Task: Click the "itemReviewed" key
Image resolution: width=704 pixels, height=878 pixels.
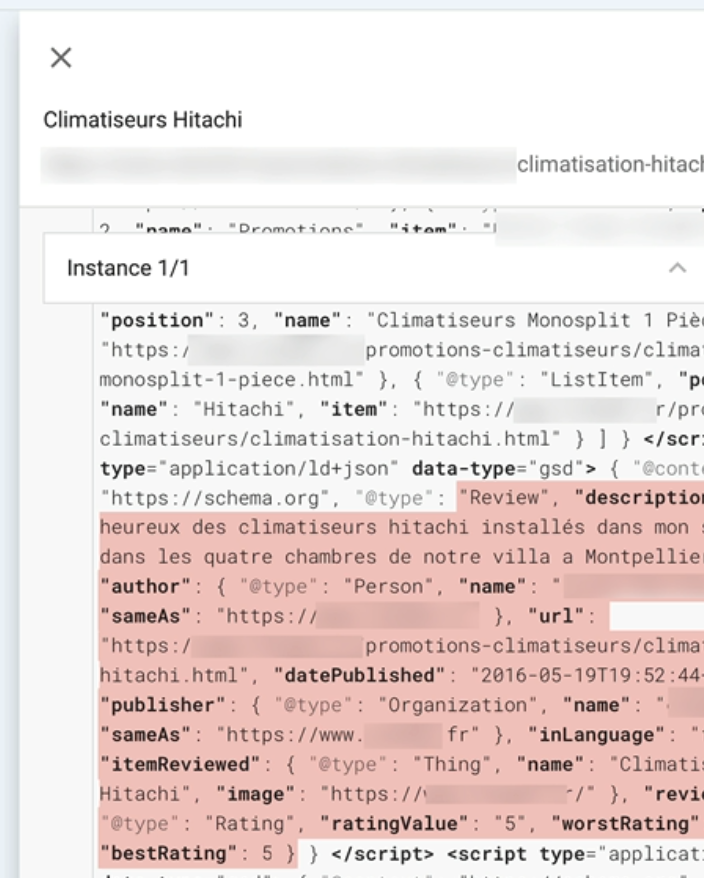Action: click(x=180, y=765)
